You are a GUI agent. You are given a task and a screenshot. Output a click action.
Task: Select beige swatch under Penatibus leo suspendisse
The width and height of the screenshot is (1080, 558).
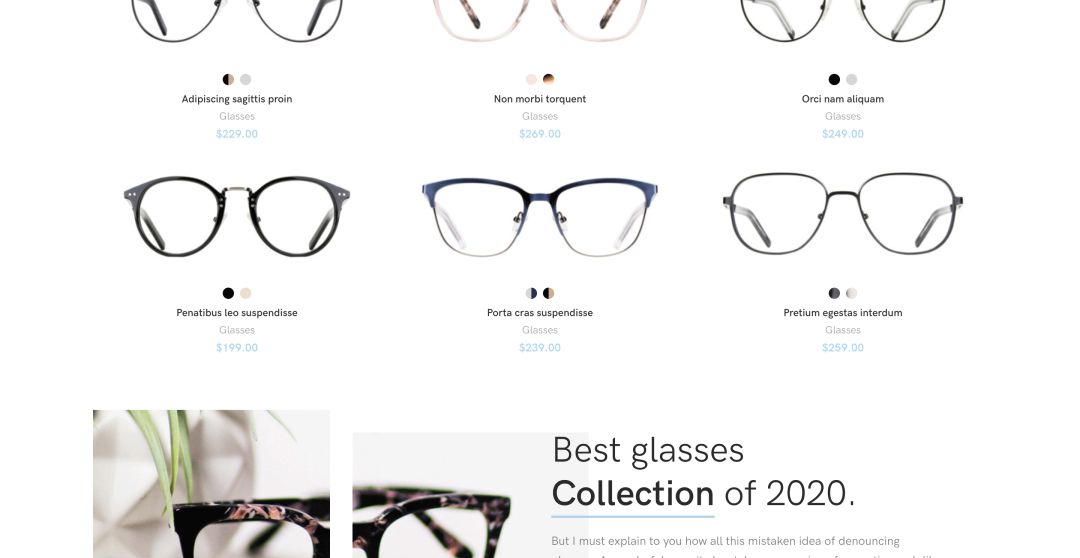point(245,293)
